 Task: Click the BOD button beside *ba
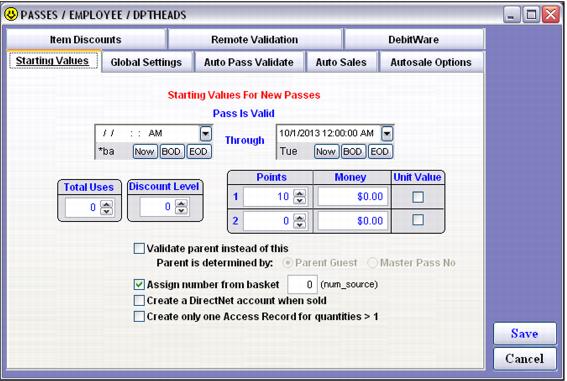(x=171, y=151)
